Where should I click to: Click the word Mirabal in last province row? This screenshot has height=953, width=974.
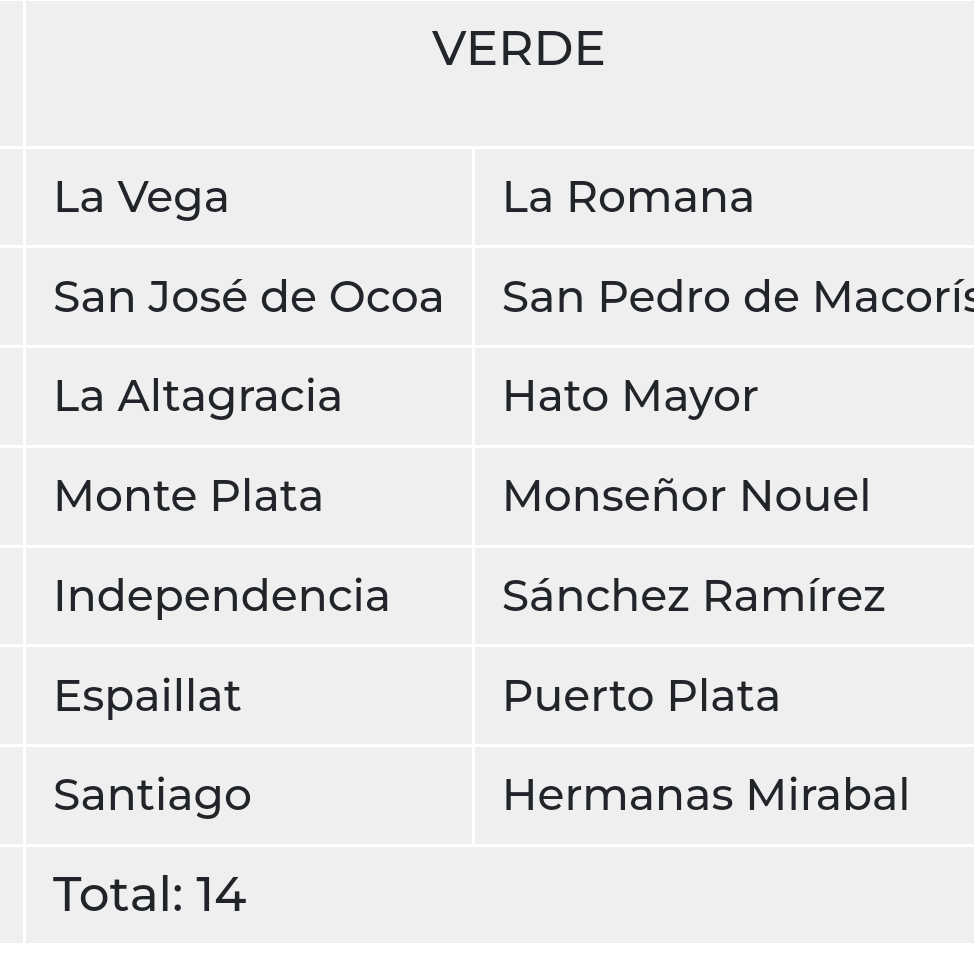coord(828,795)
